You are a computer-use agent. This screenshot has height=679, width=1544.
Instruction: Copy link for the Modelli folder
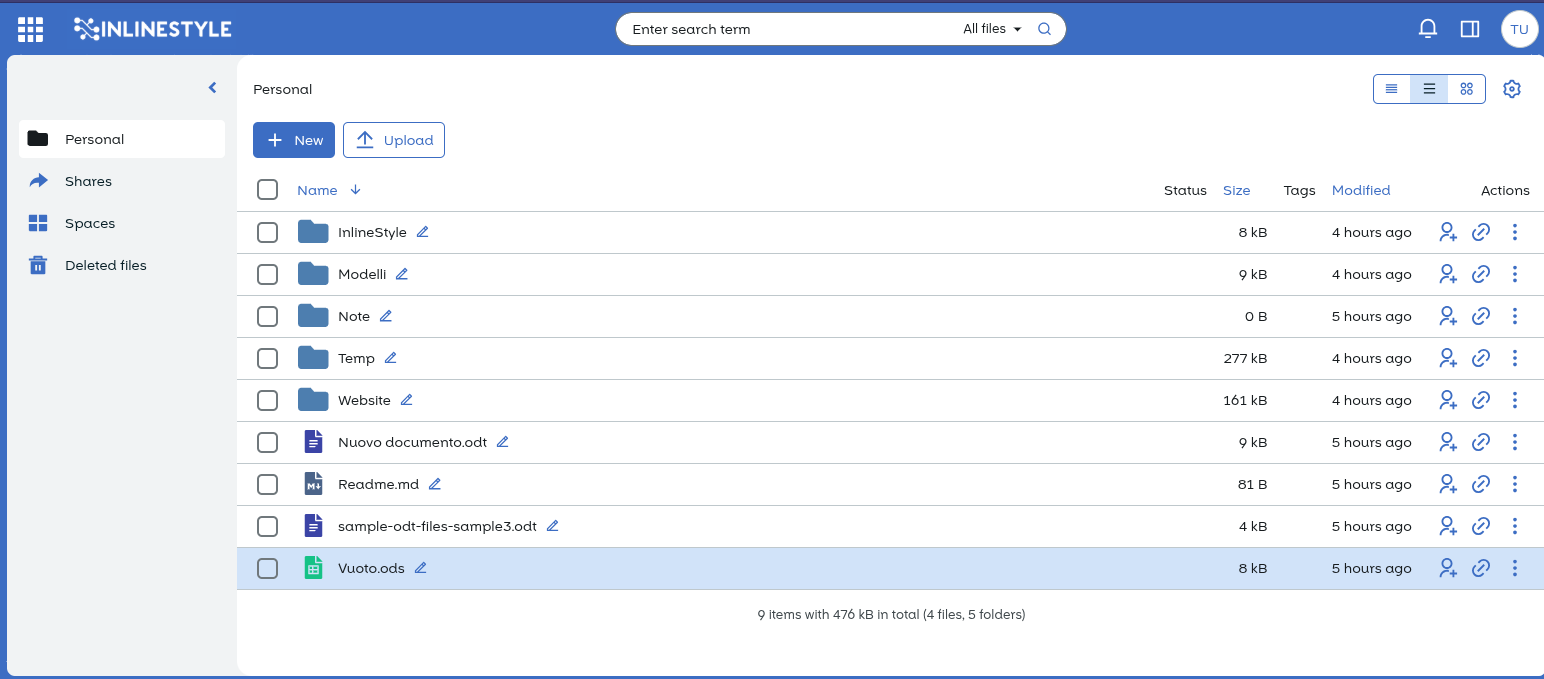(1481, 274)
